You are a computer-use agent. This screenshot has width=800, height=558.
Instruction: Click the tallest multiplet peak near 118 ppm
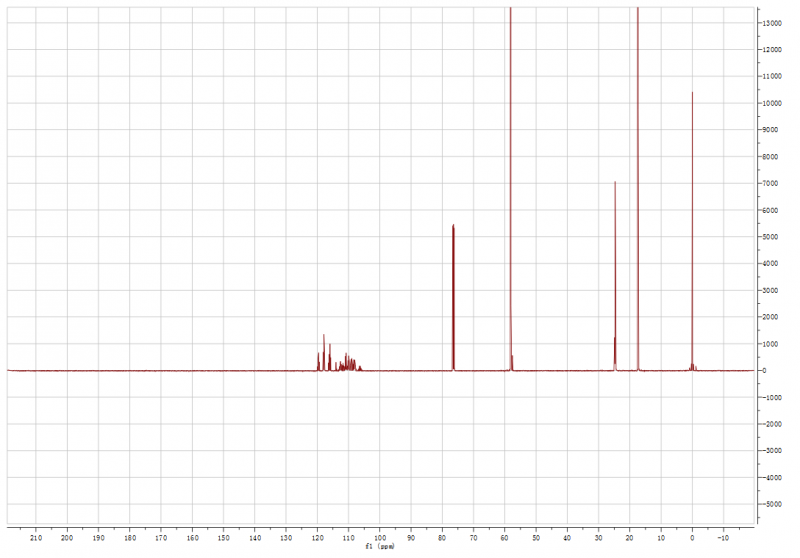(x=324, y=352)
